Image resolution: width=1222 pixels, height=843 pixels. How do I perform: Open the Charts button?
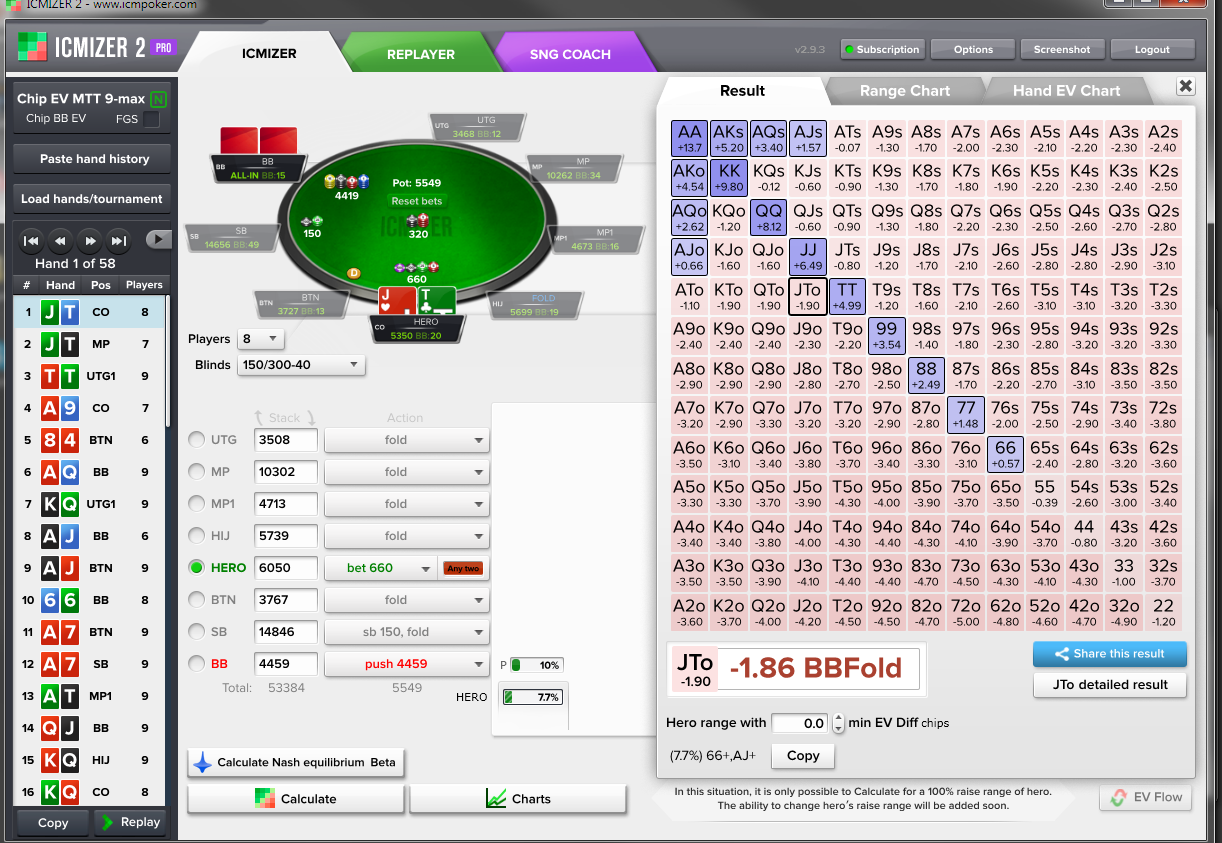518,798
